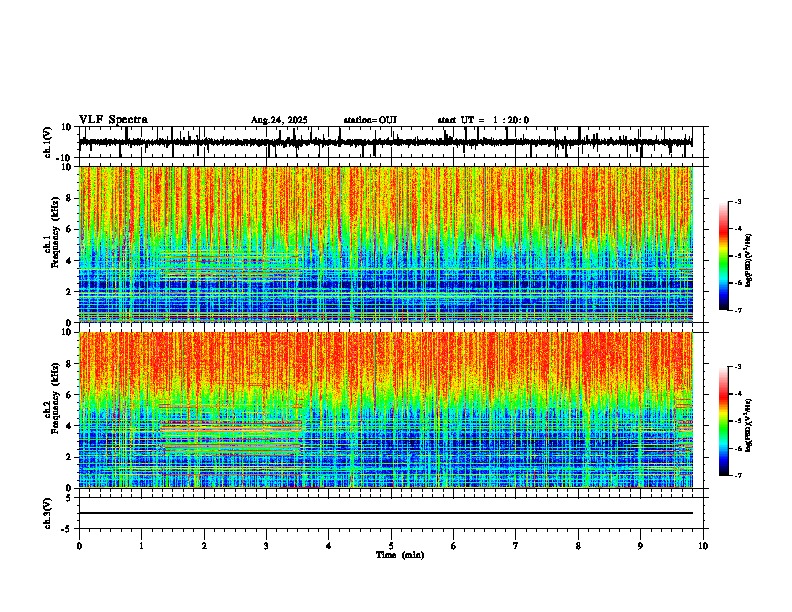Click time axis tick label '1'
The height and width of the screenshot is (612, 792).
point(141,546)
